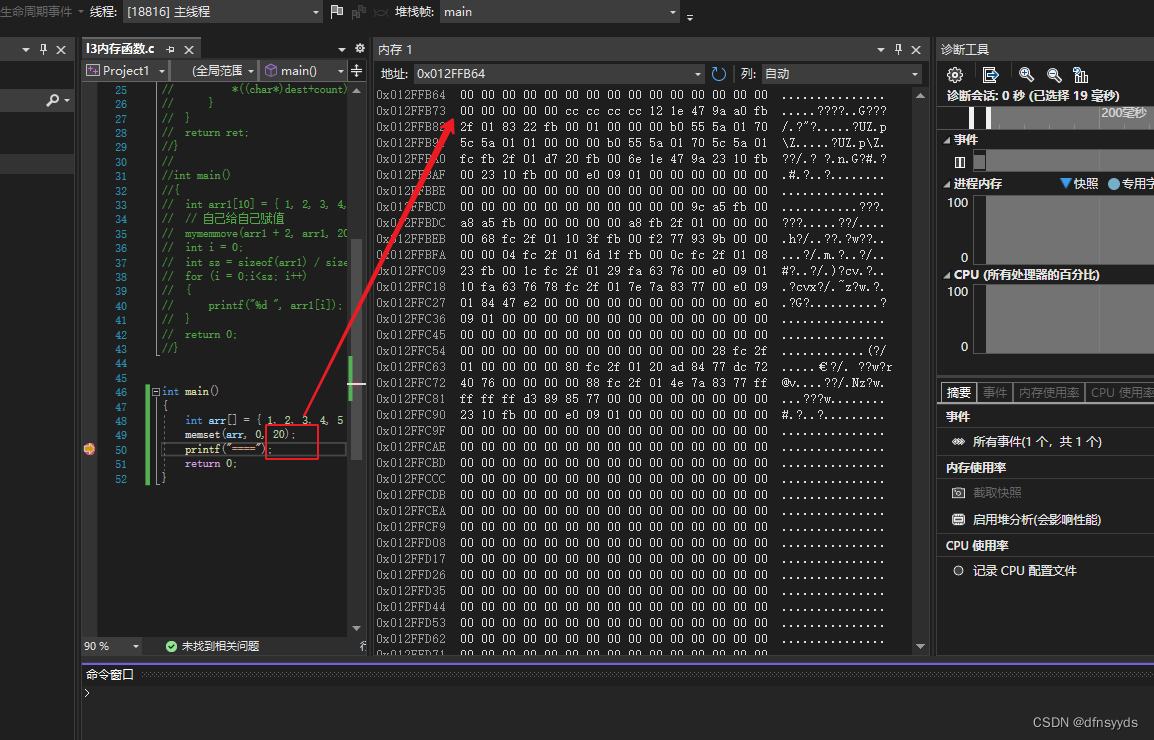This screenshot has width=1154, height=740.
Task: Click the search magnifier in the left panel
Action: coord(52,99)
